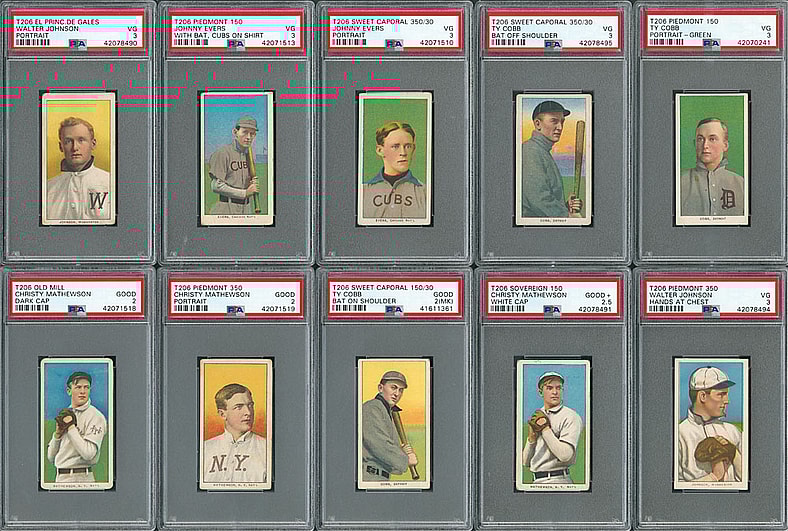This screenshot has height=531, width=788.
Task: Click the Walter Johnson Hands At Chest card
Action: 710,424
